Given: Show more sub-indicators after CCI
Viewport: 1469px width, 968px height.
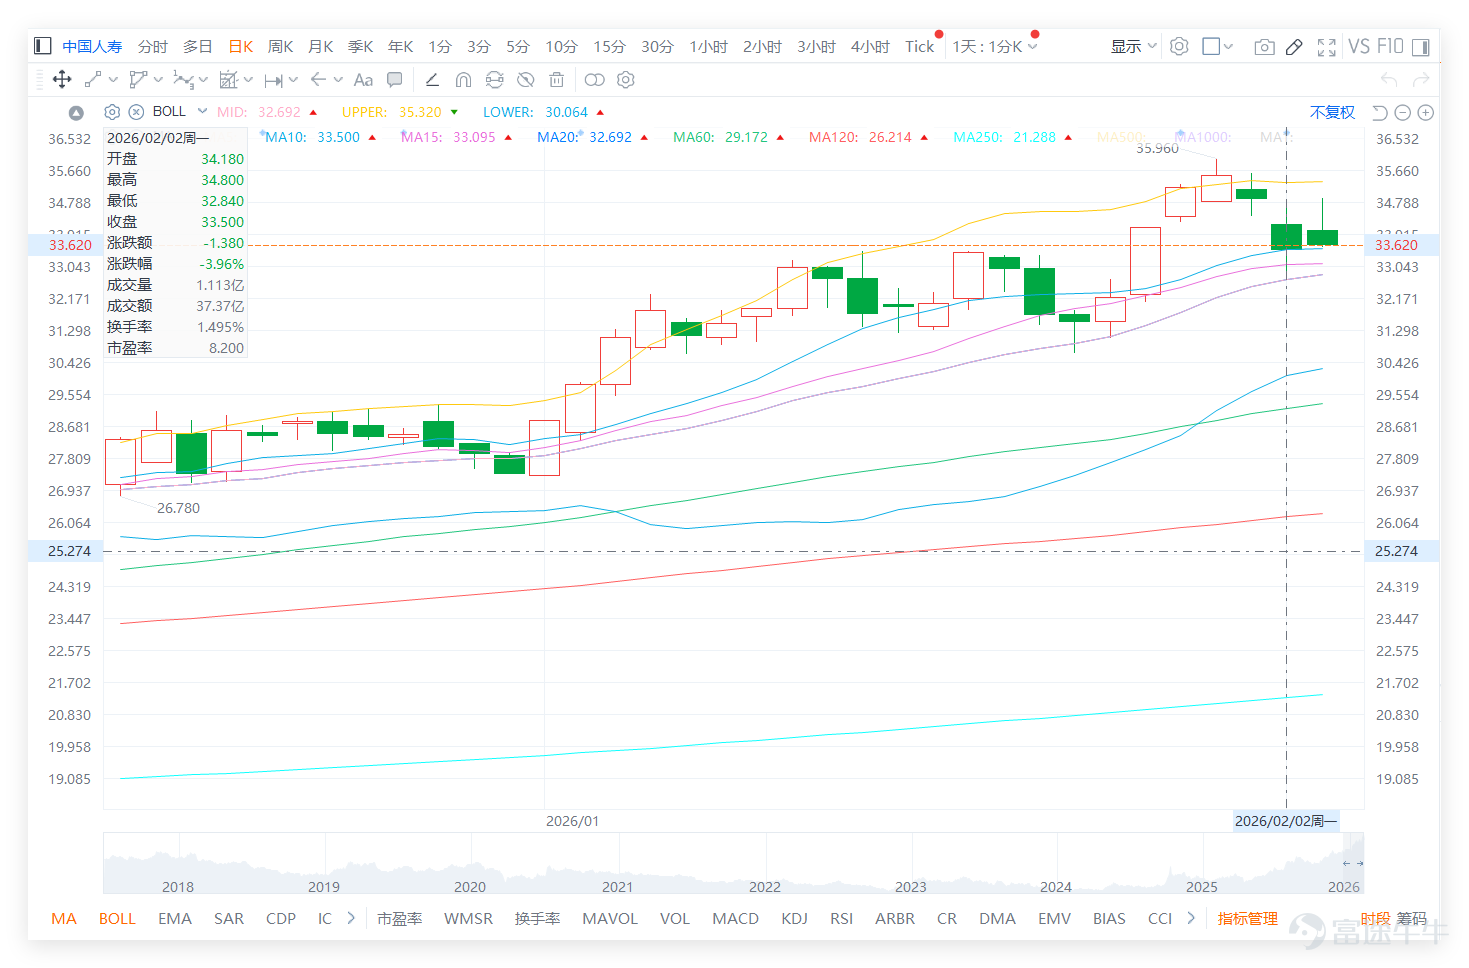Looking at the screenshot, I should 1191,918.
